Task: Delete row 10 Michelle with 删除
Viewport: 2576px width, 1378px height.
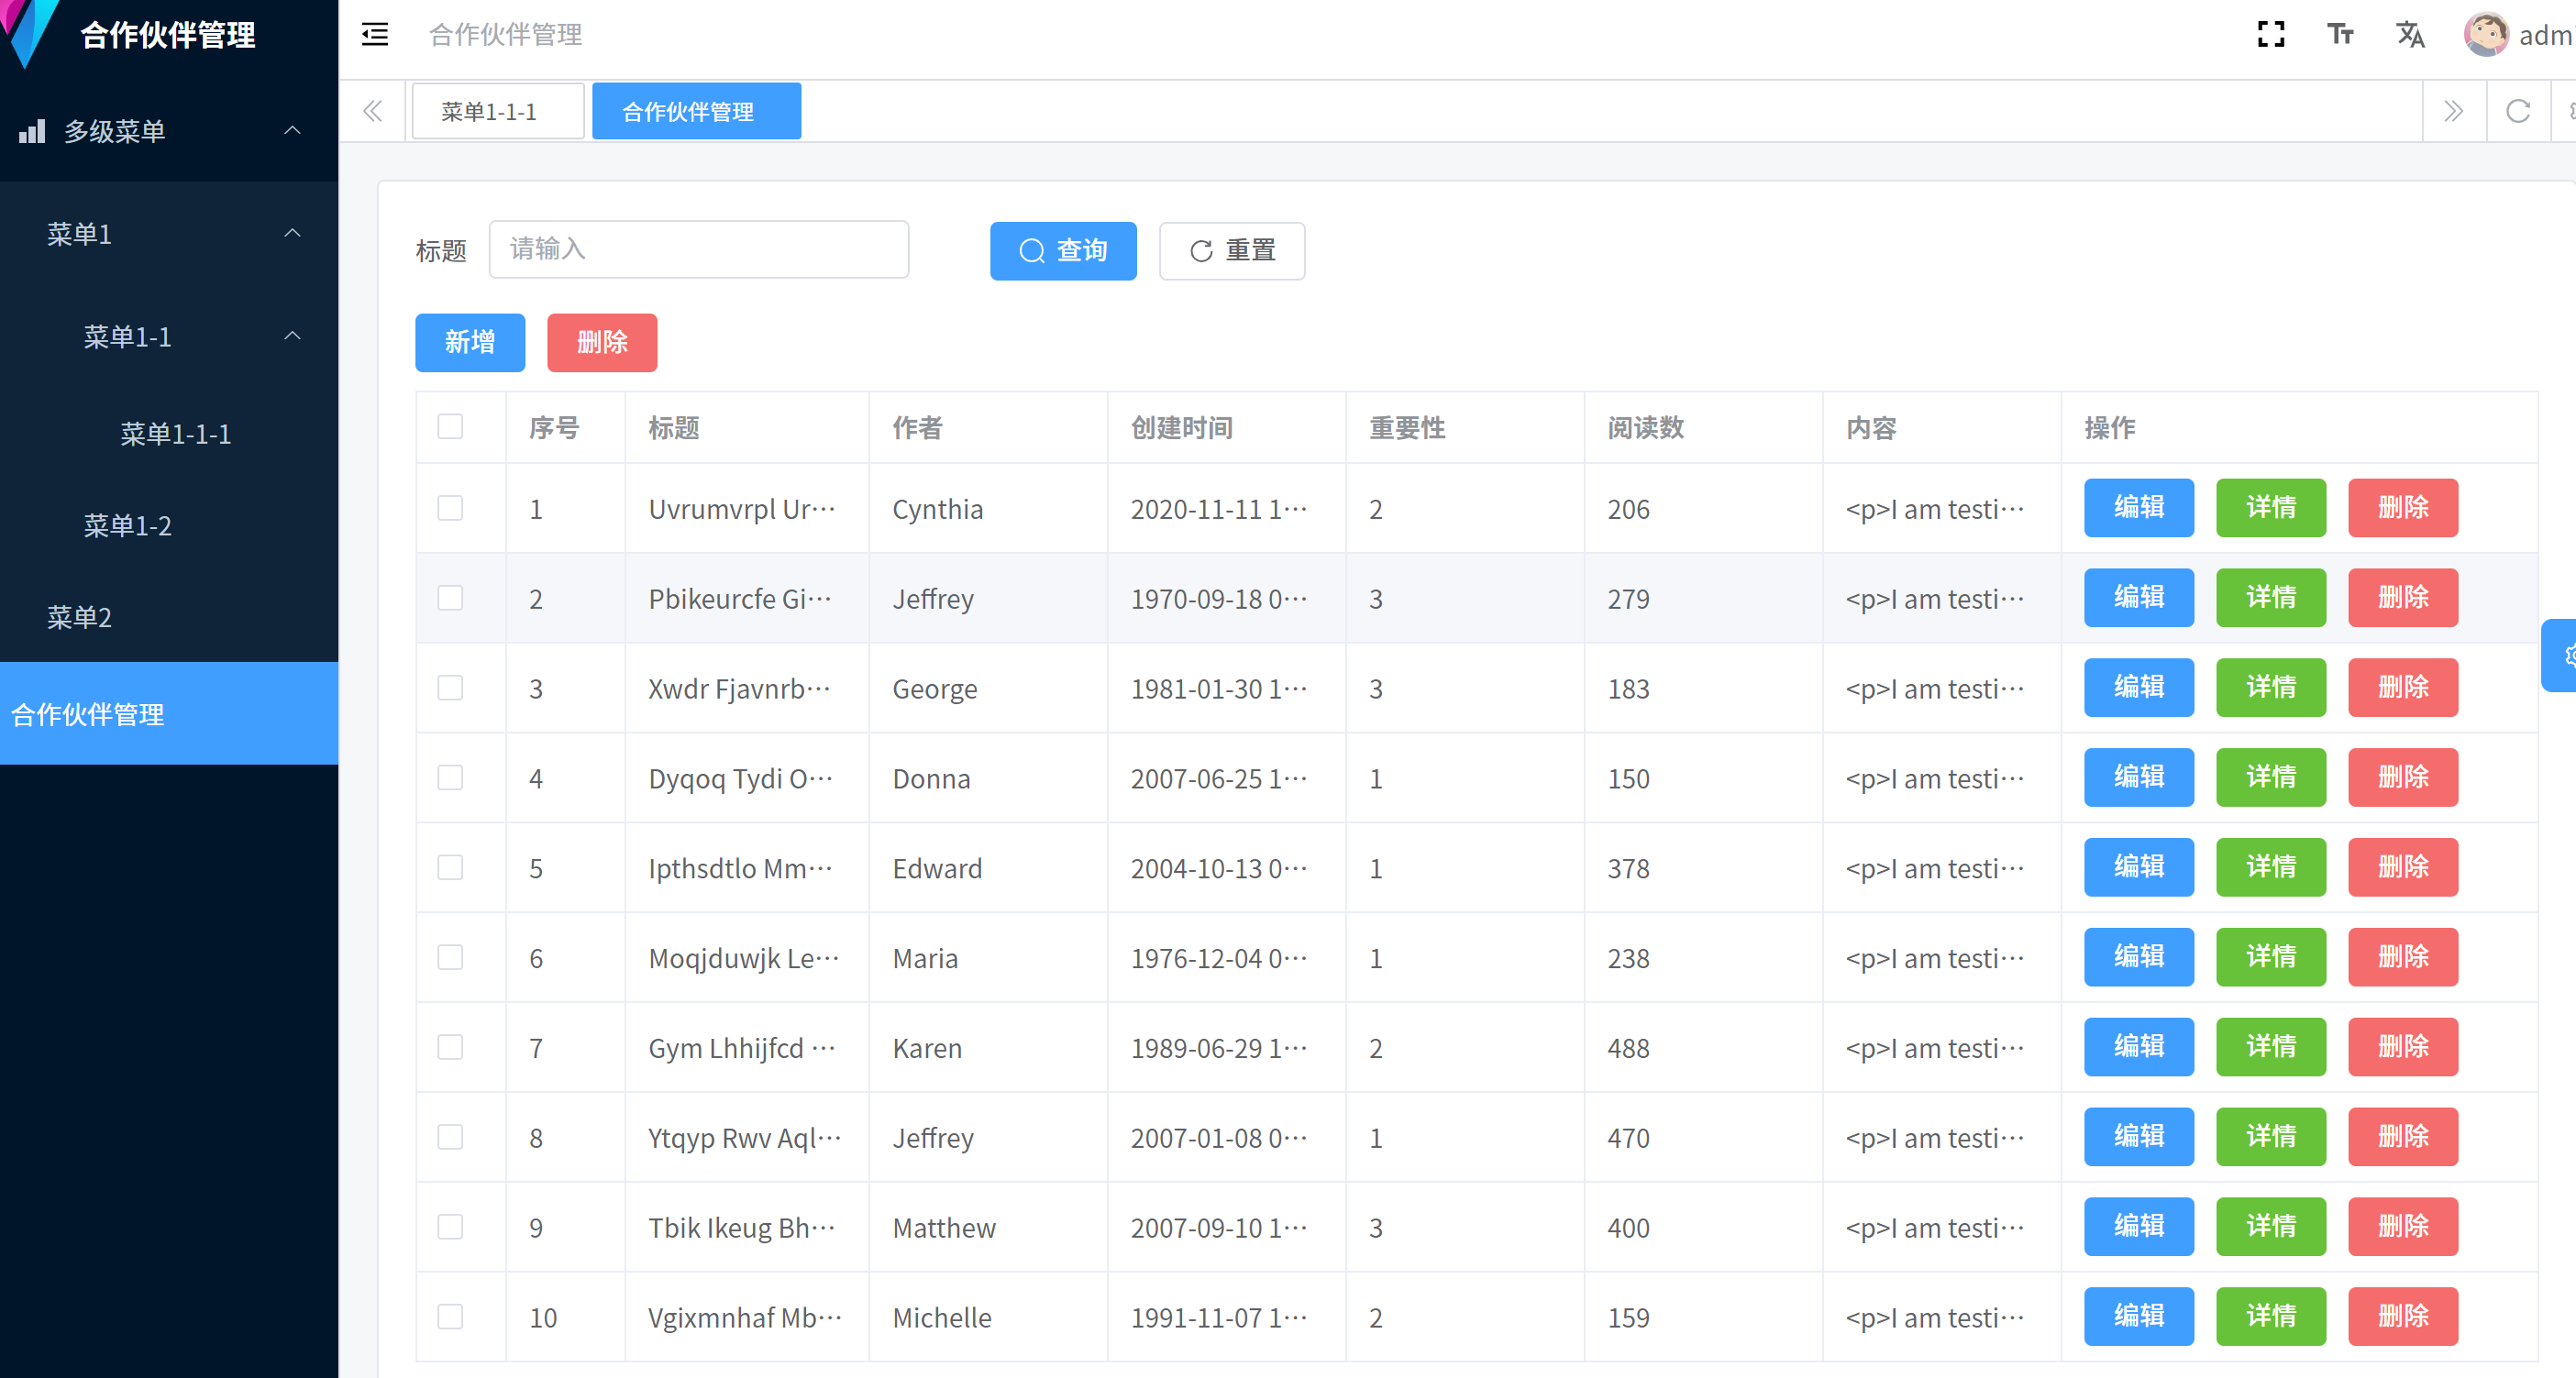Action: pyautogui.click(x=2403, y=1316)
